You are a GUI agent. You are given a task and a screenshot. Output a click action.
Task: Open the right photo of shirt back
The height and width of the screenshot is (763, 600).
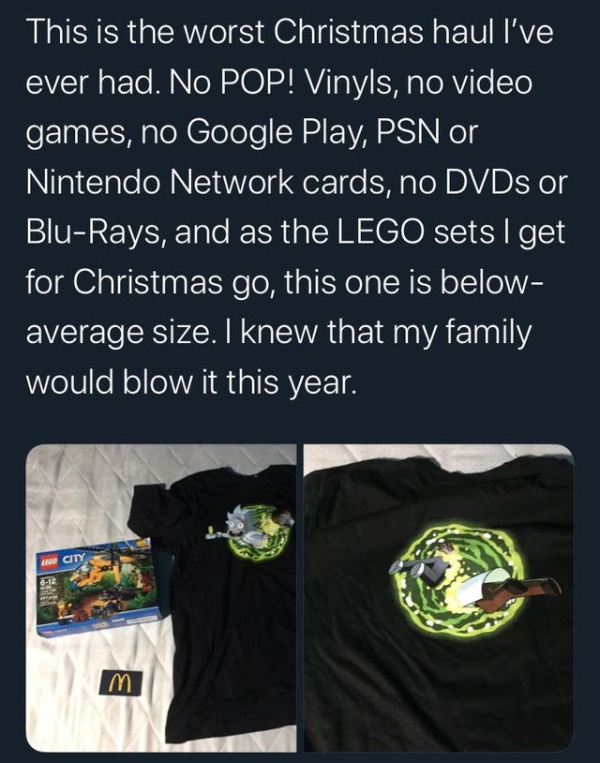point(439,598)
